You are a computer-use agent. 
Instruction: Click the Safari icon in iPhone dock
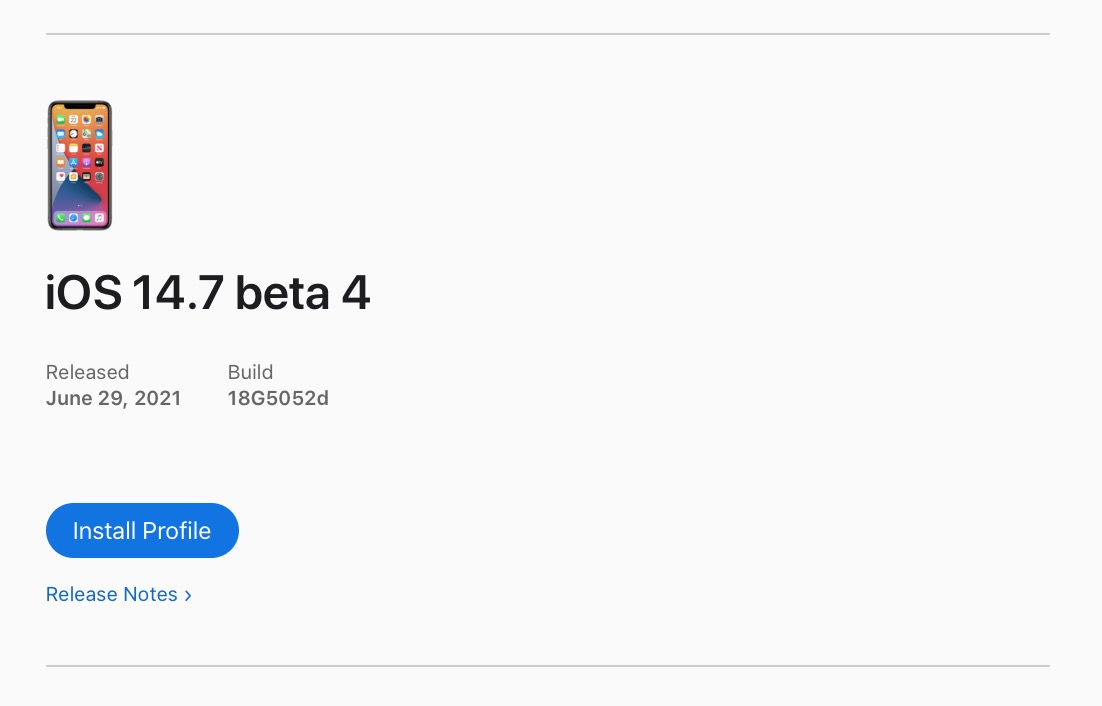(x=73, y=218)
